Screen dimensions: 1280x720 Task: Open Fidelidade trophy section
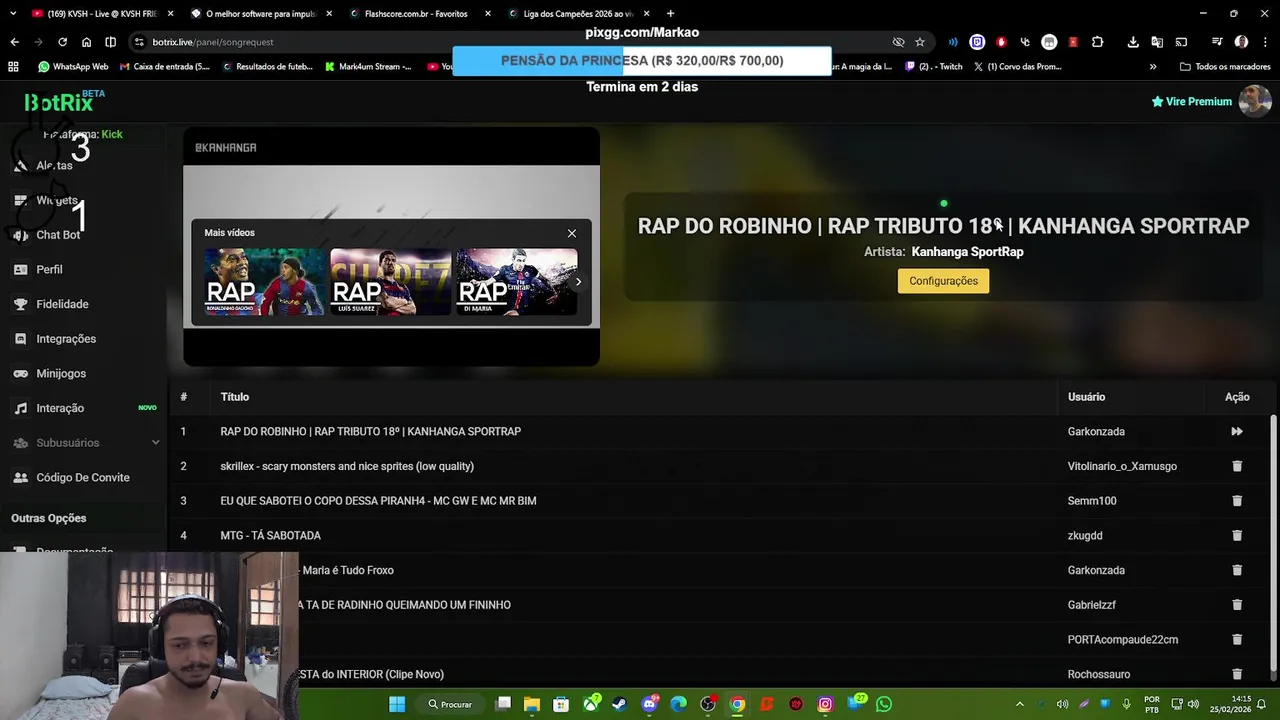tap(62, 304)
